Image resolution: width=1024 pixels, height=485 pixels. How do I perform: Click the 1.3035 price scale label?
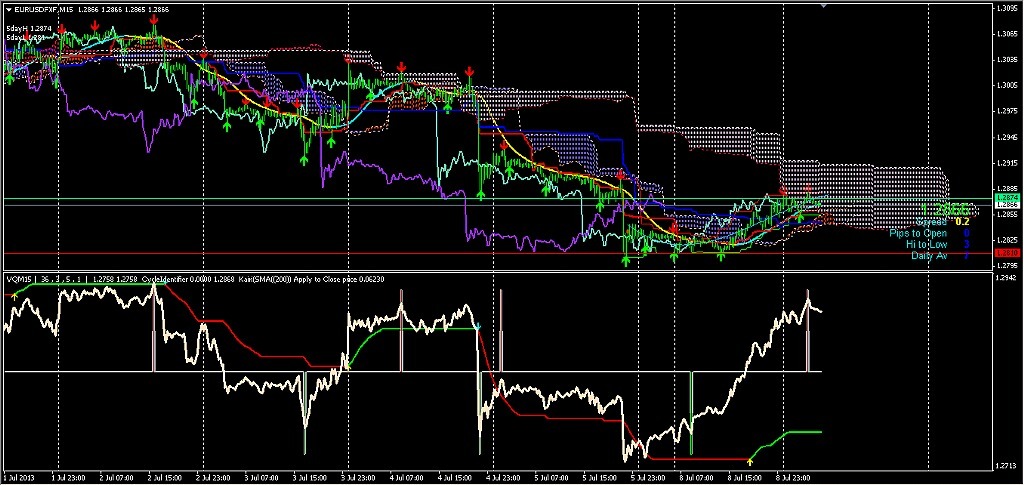[x=1006, y=59]
